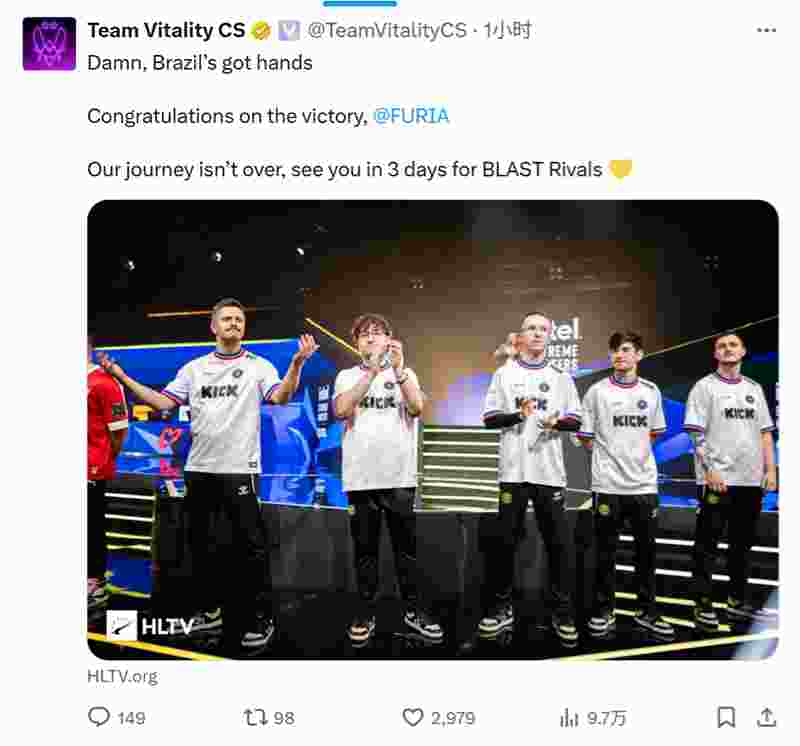Screen dimensions: 800x746
Task: Open the reply comment icon
Action: [99, 717]
